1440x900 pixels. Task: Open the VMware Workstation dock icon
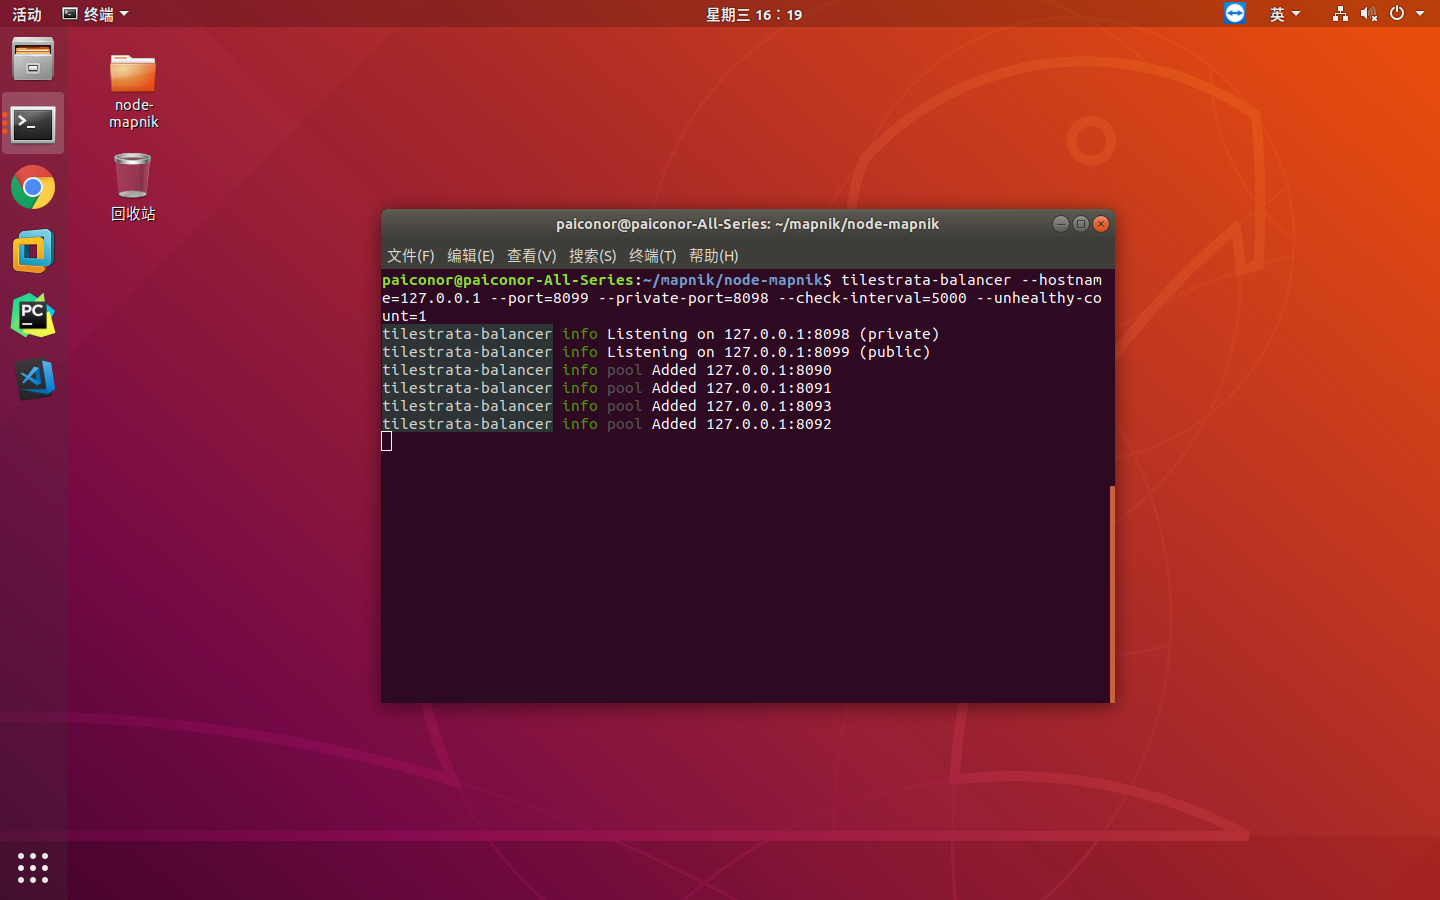[x=33, y=251]
